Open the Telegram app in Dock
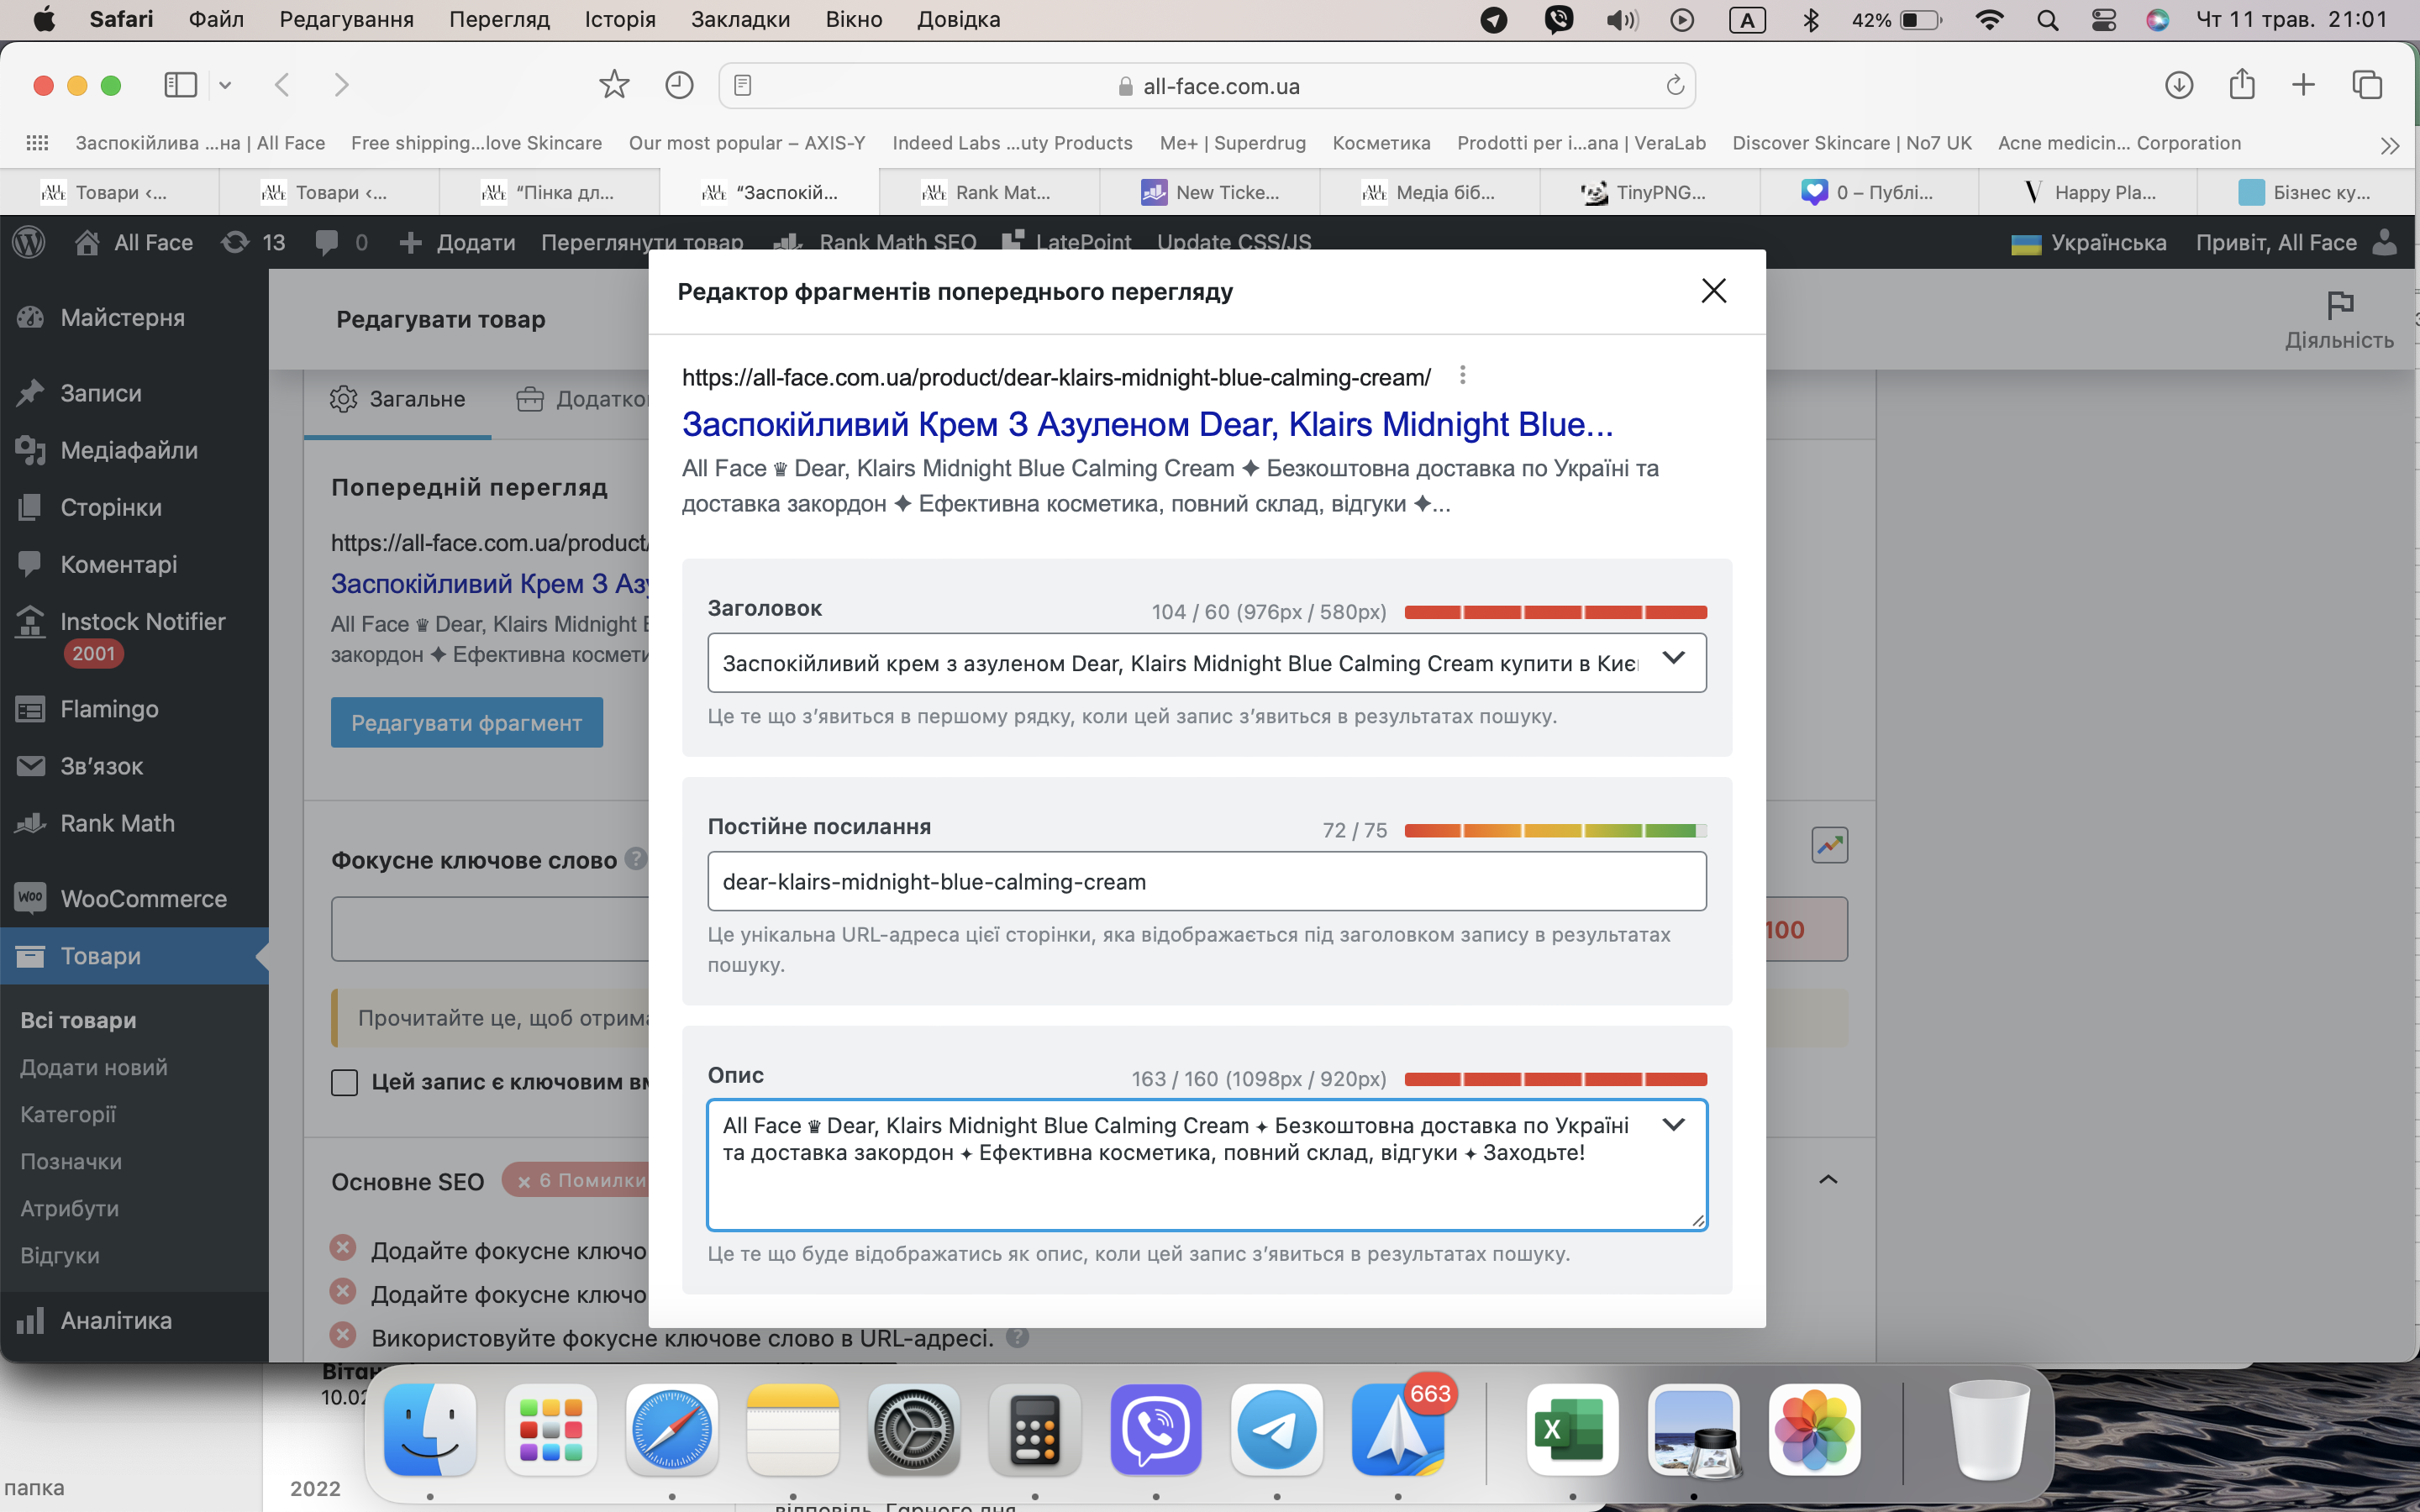 [x=1276, y=1430]
